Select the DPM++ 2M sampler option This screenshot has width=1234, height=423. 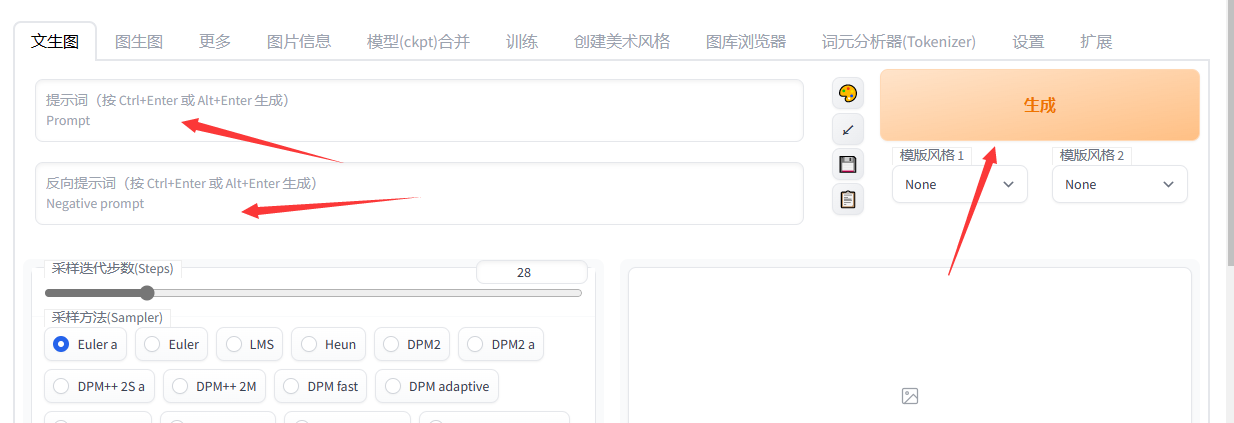[214, 386]
